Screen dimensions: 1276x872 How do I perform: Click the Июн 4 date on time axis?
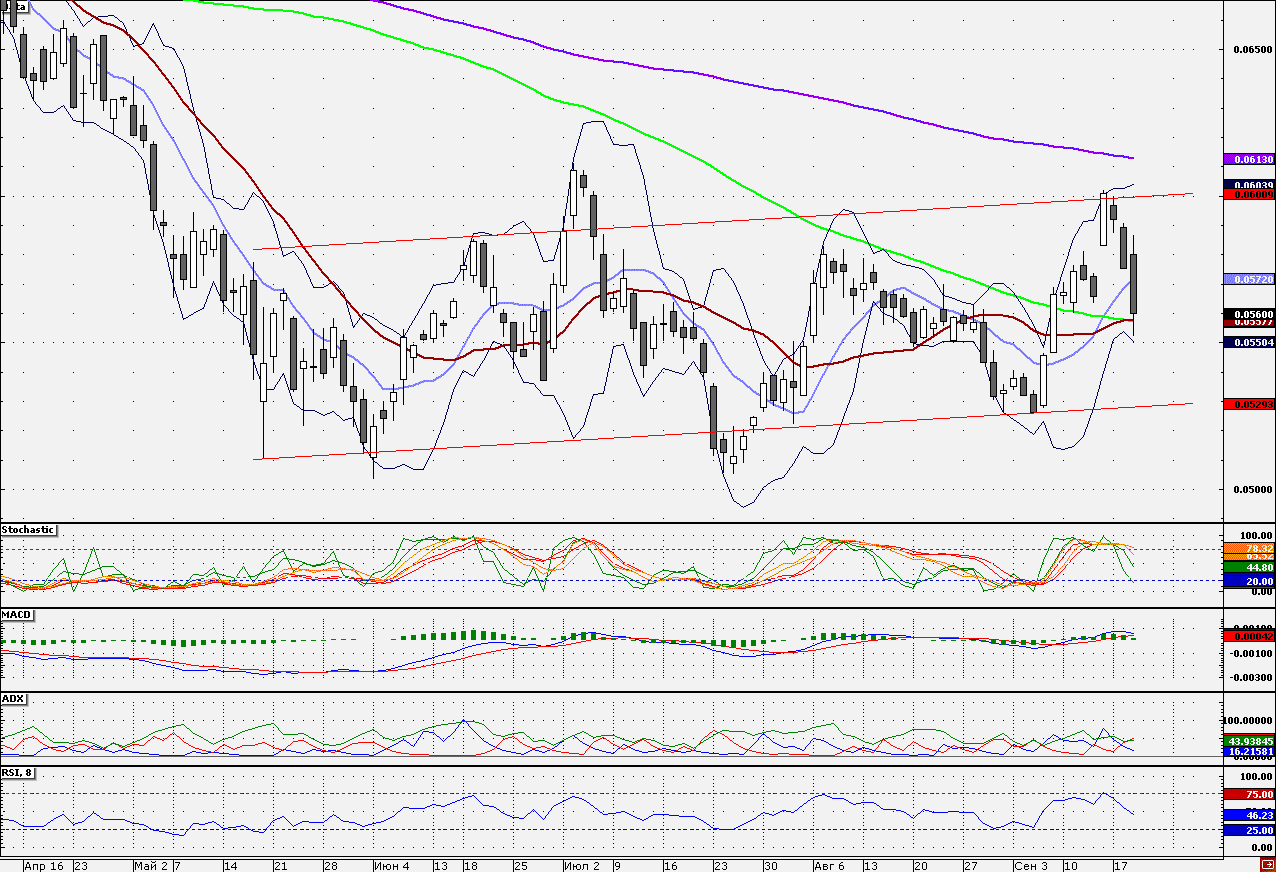tap(390, 864)
